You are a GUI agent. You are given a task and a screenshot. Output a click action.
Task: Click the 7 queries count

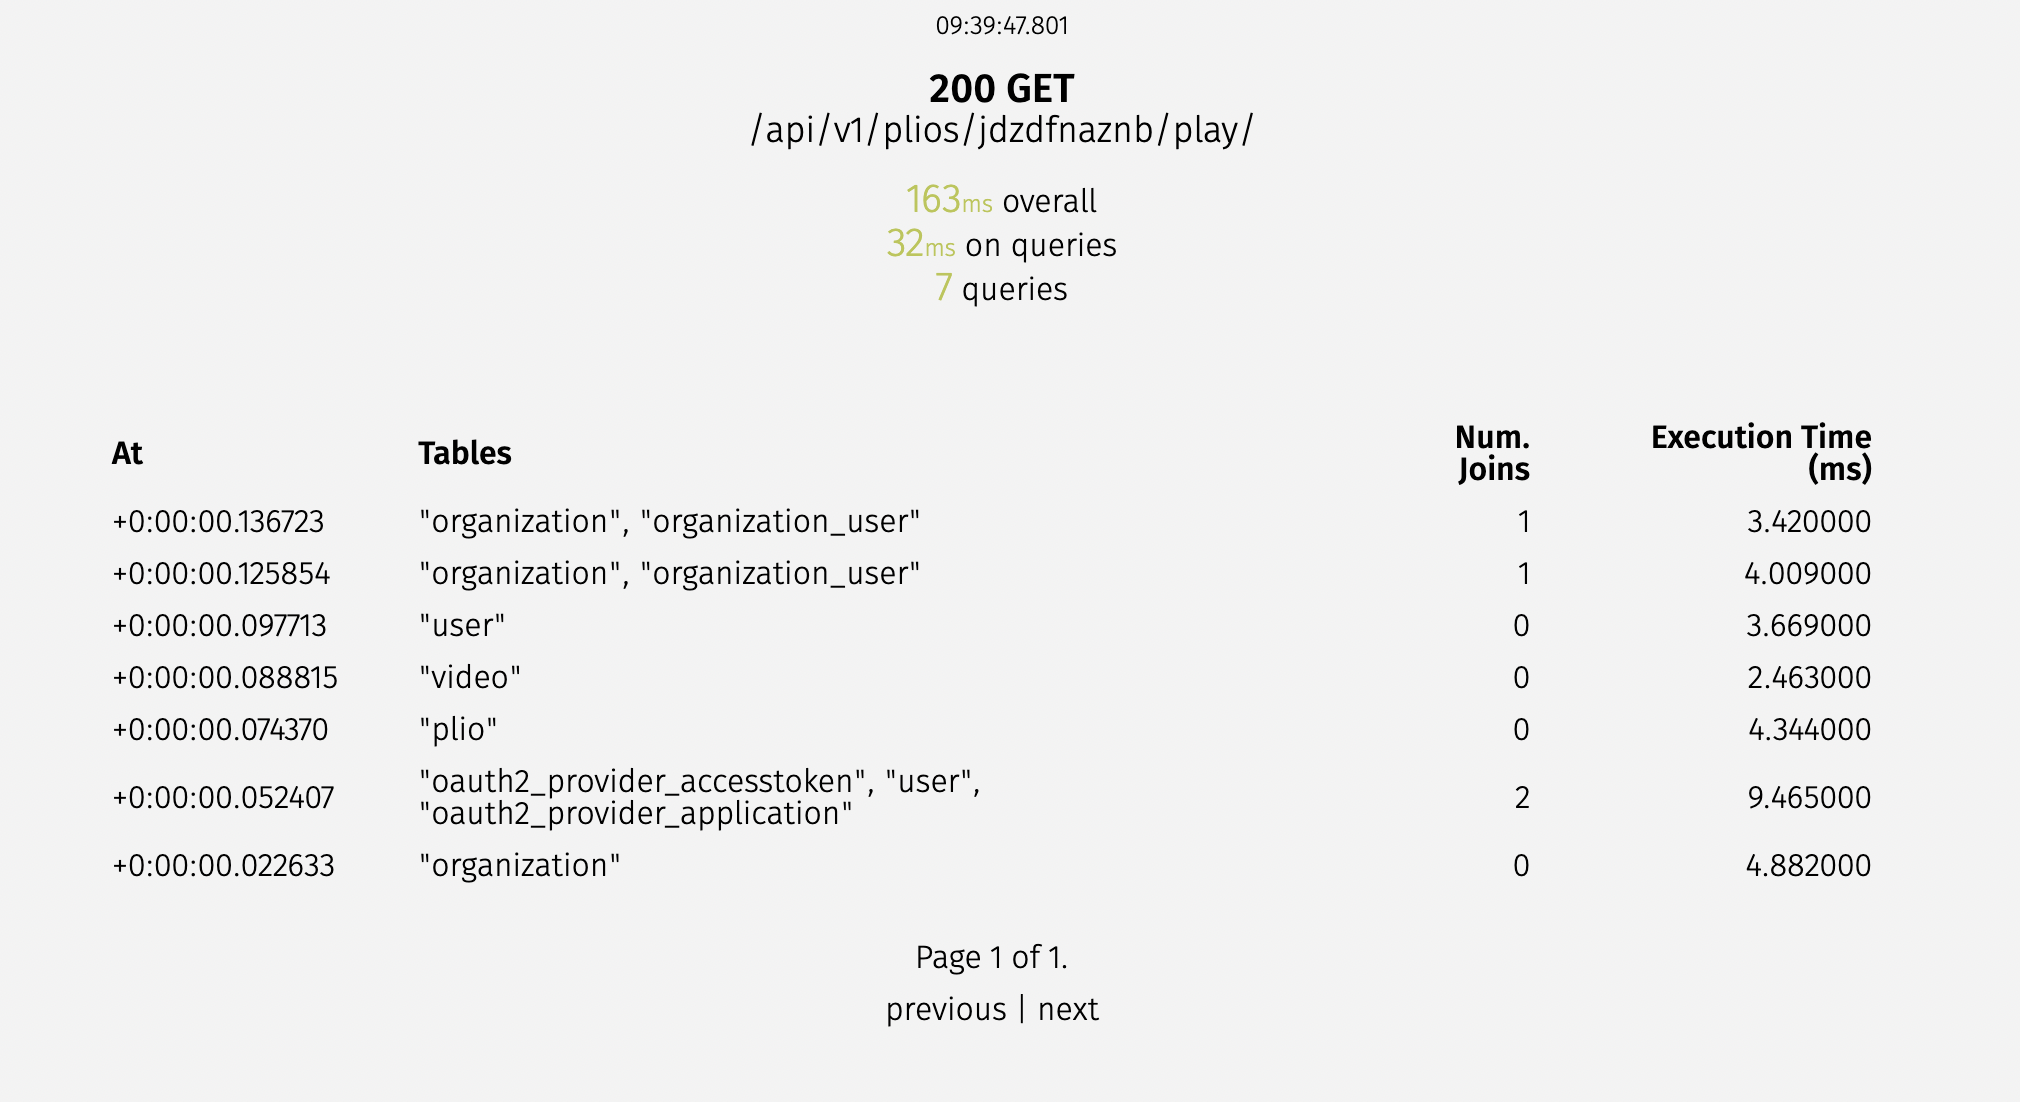click(1001, 289)
